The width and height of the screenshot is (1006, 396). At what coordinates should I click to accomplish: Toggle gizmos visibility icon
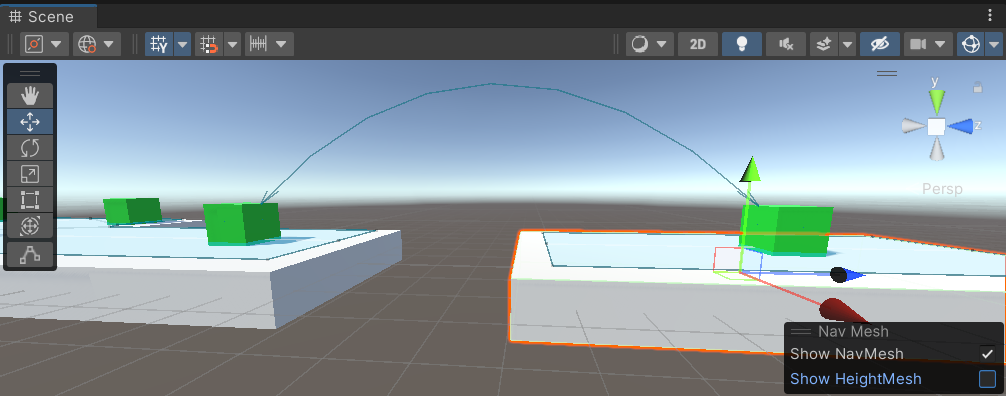[x=971, y=44]
